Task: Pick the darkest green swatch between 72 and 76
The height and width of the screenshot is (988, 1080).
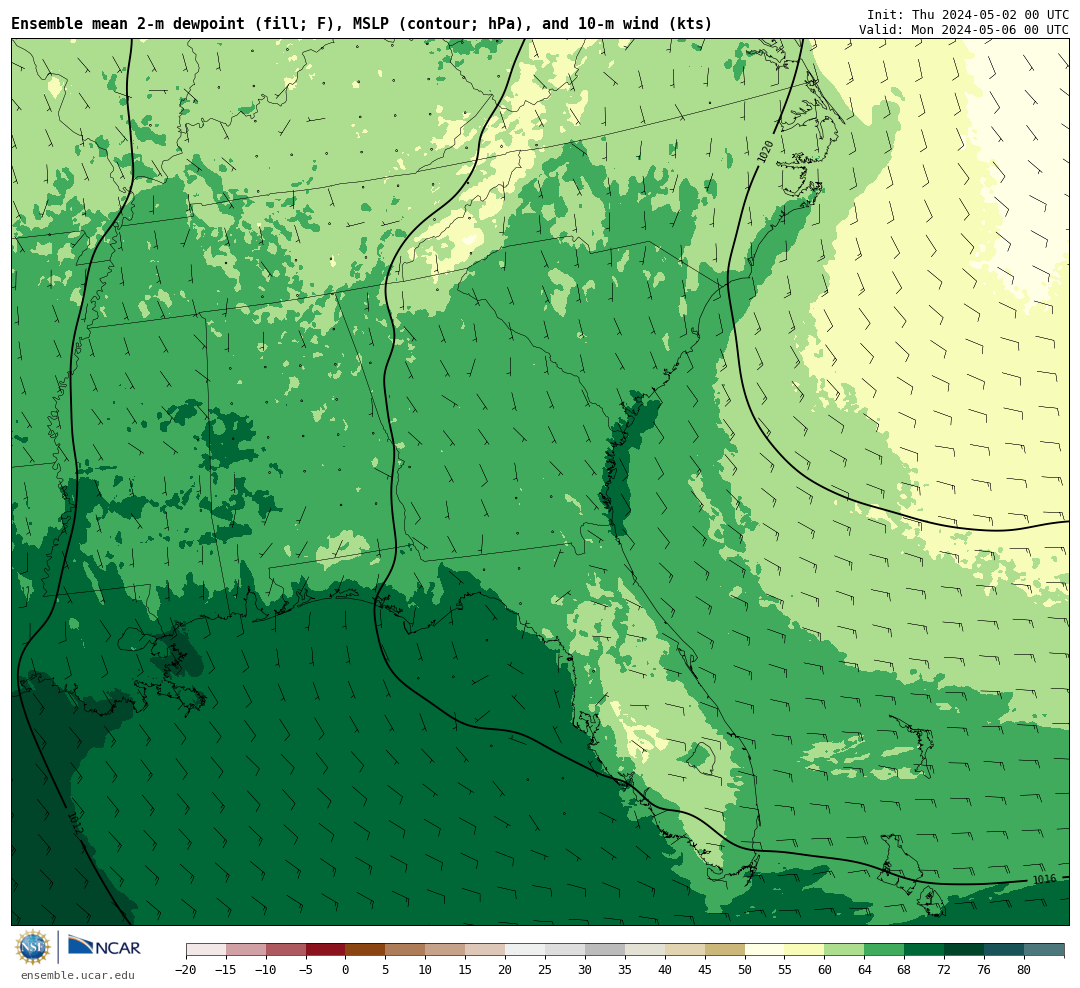Action: [x=965, y=950]
